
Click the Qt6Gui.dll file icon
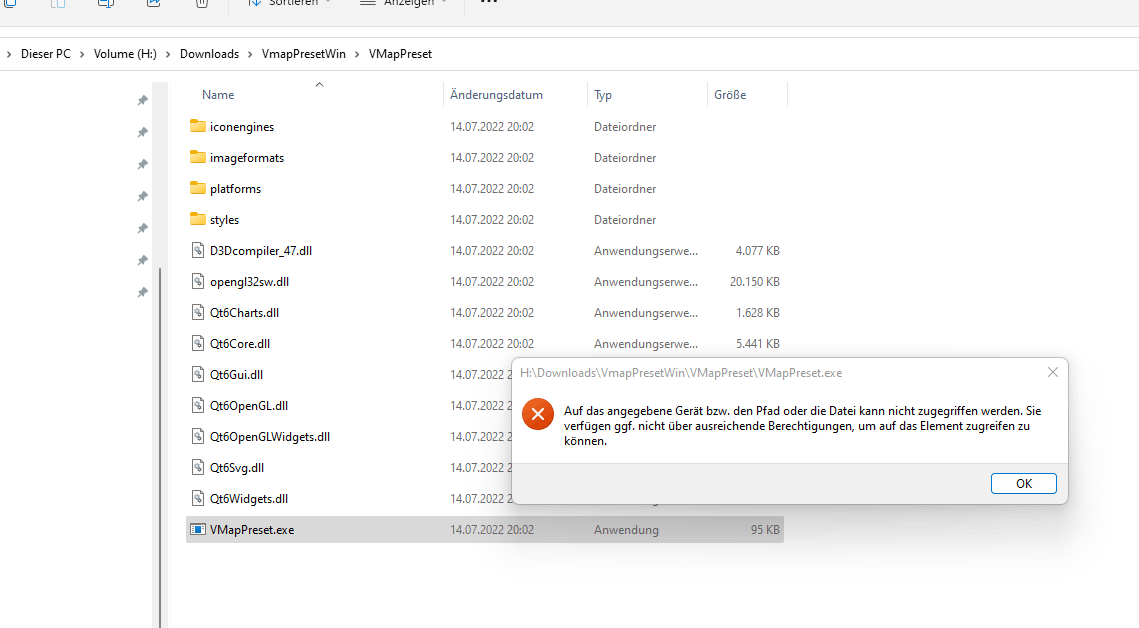(198, 375)
